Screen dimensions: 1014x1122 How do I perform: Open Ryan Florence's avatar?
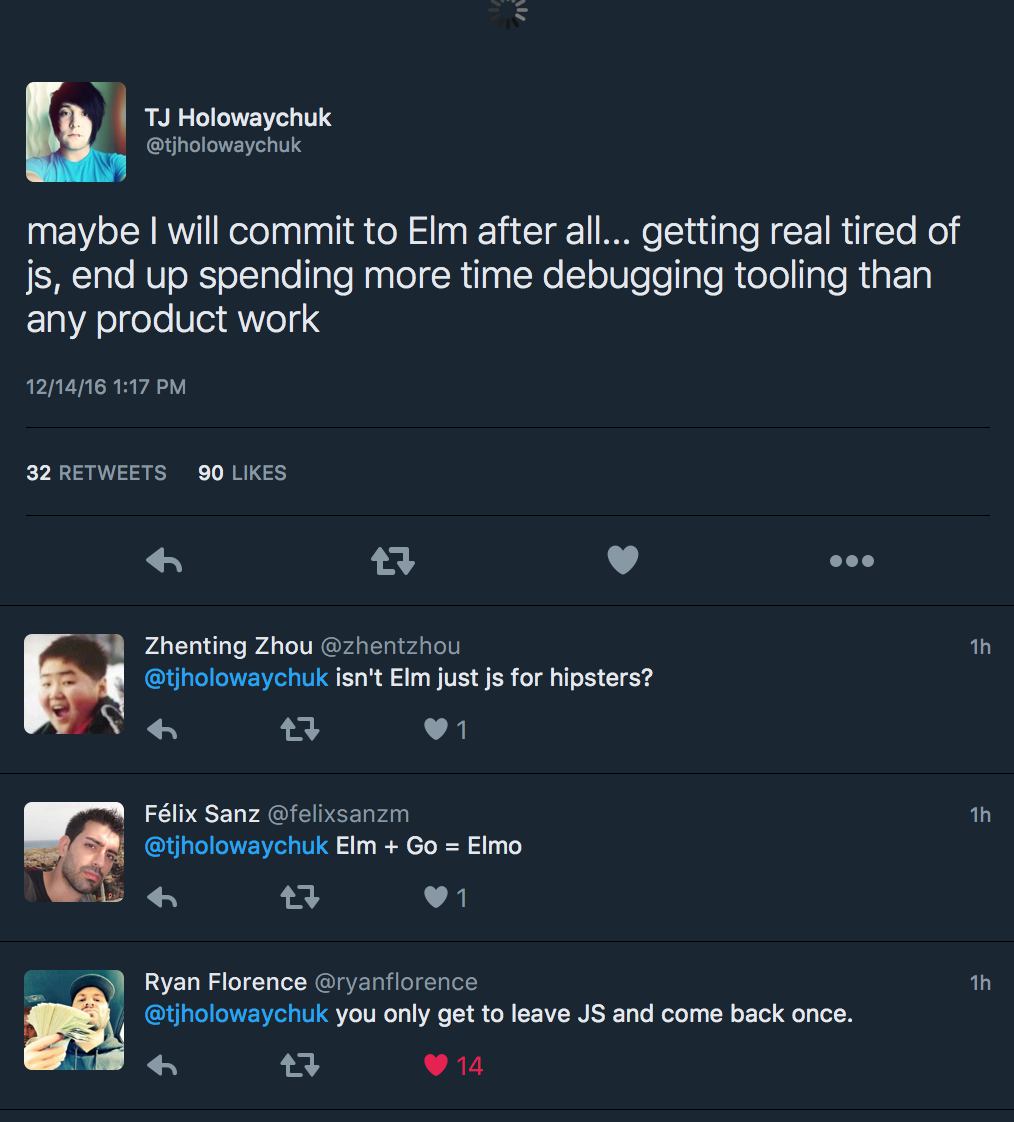point(74,1020)
